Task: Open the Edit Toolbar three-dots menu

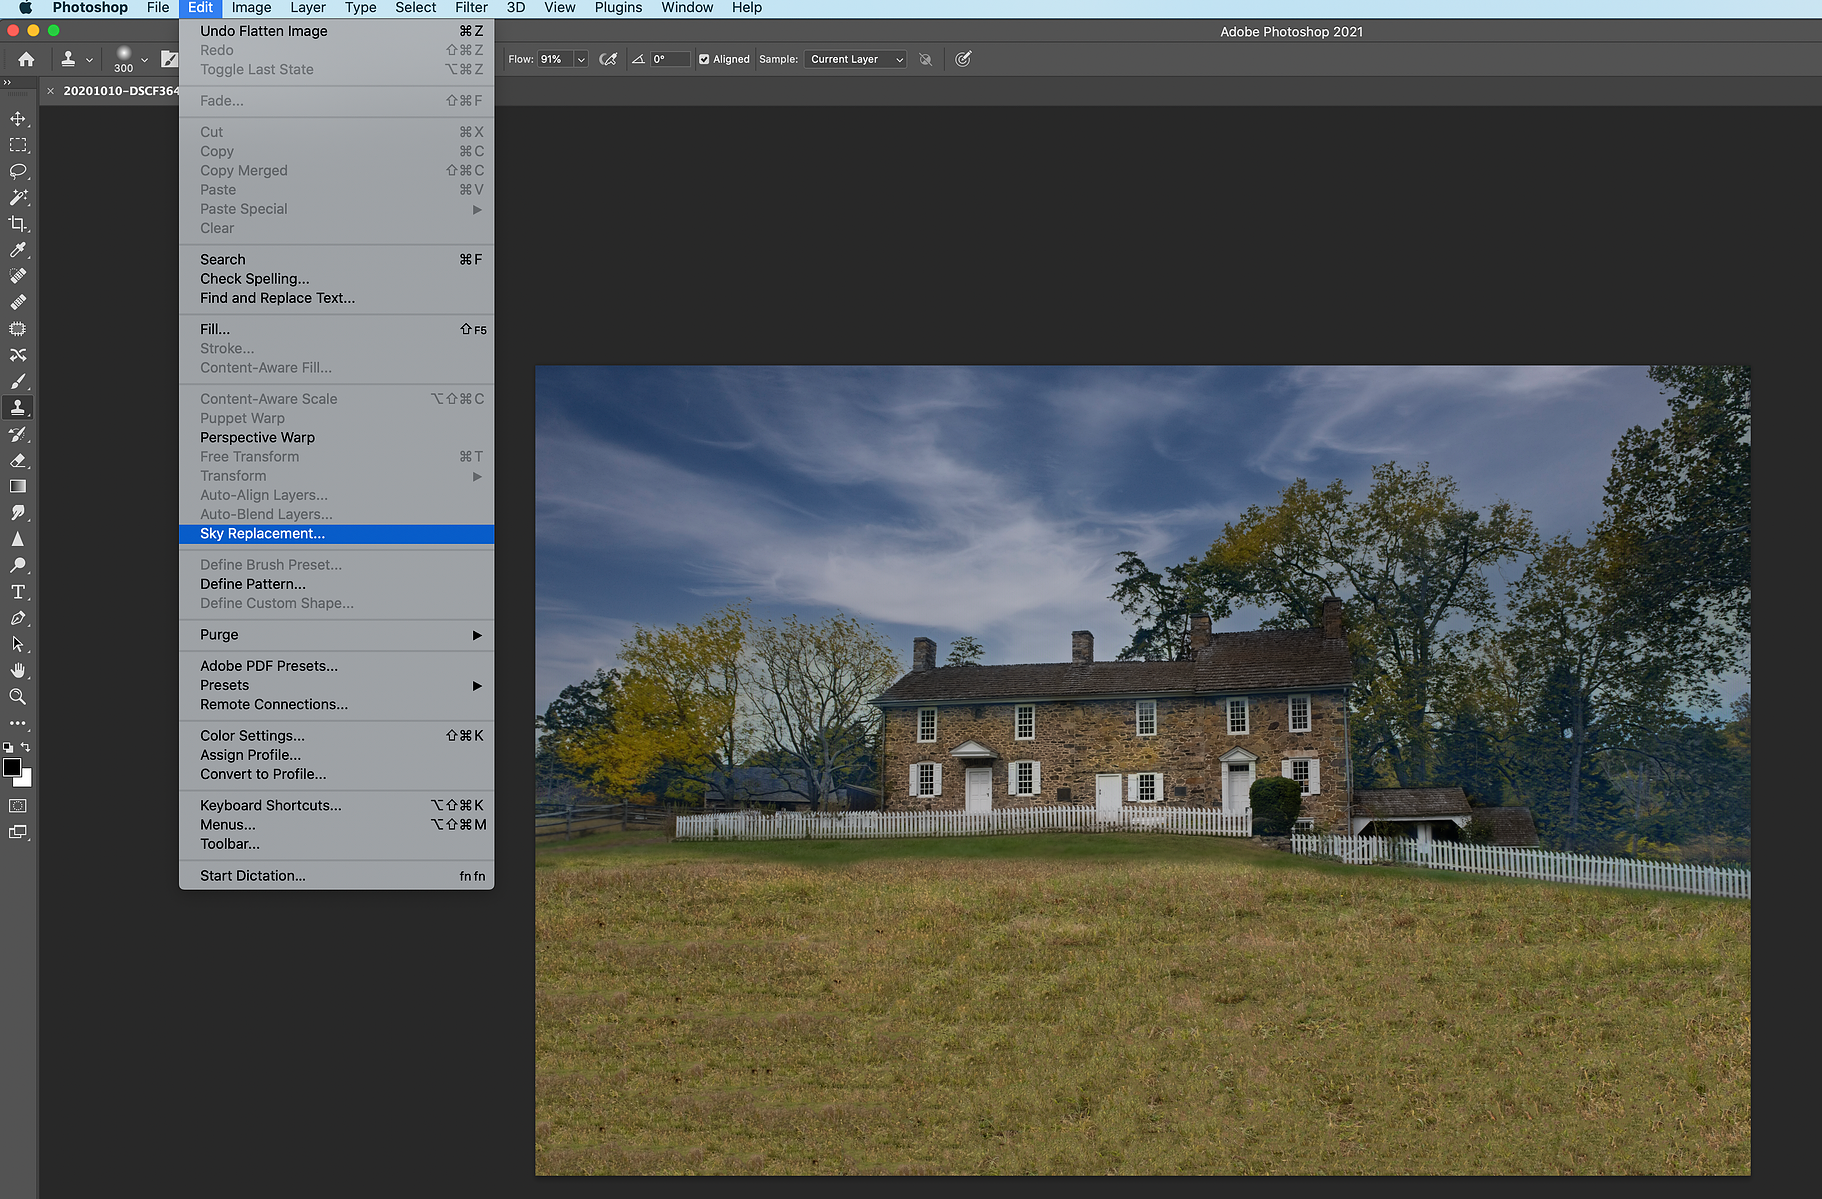Action: (x=18, y=723)
